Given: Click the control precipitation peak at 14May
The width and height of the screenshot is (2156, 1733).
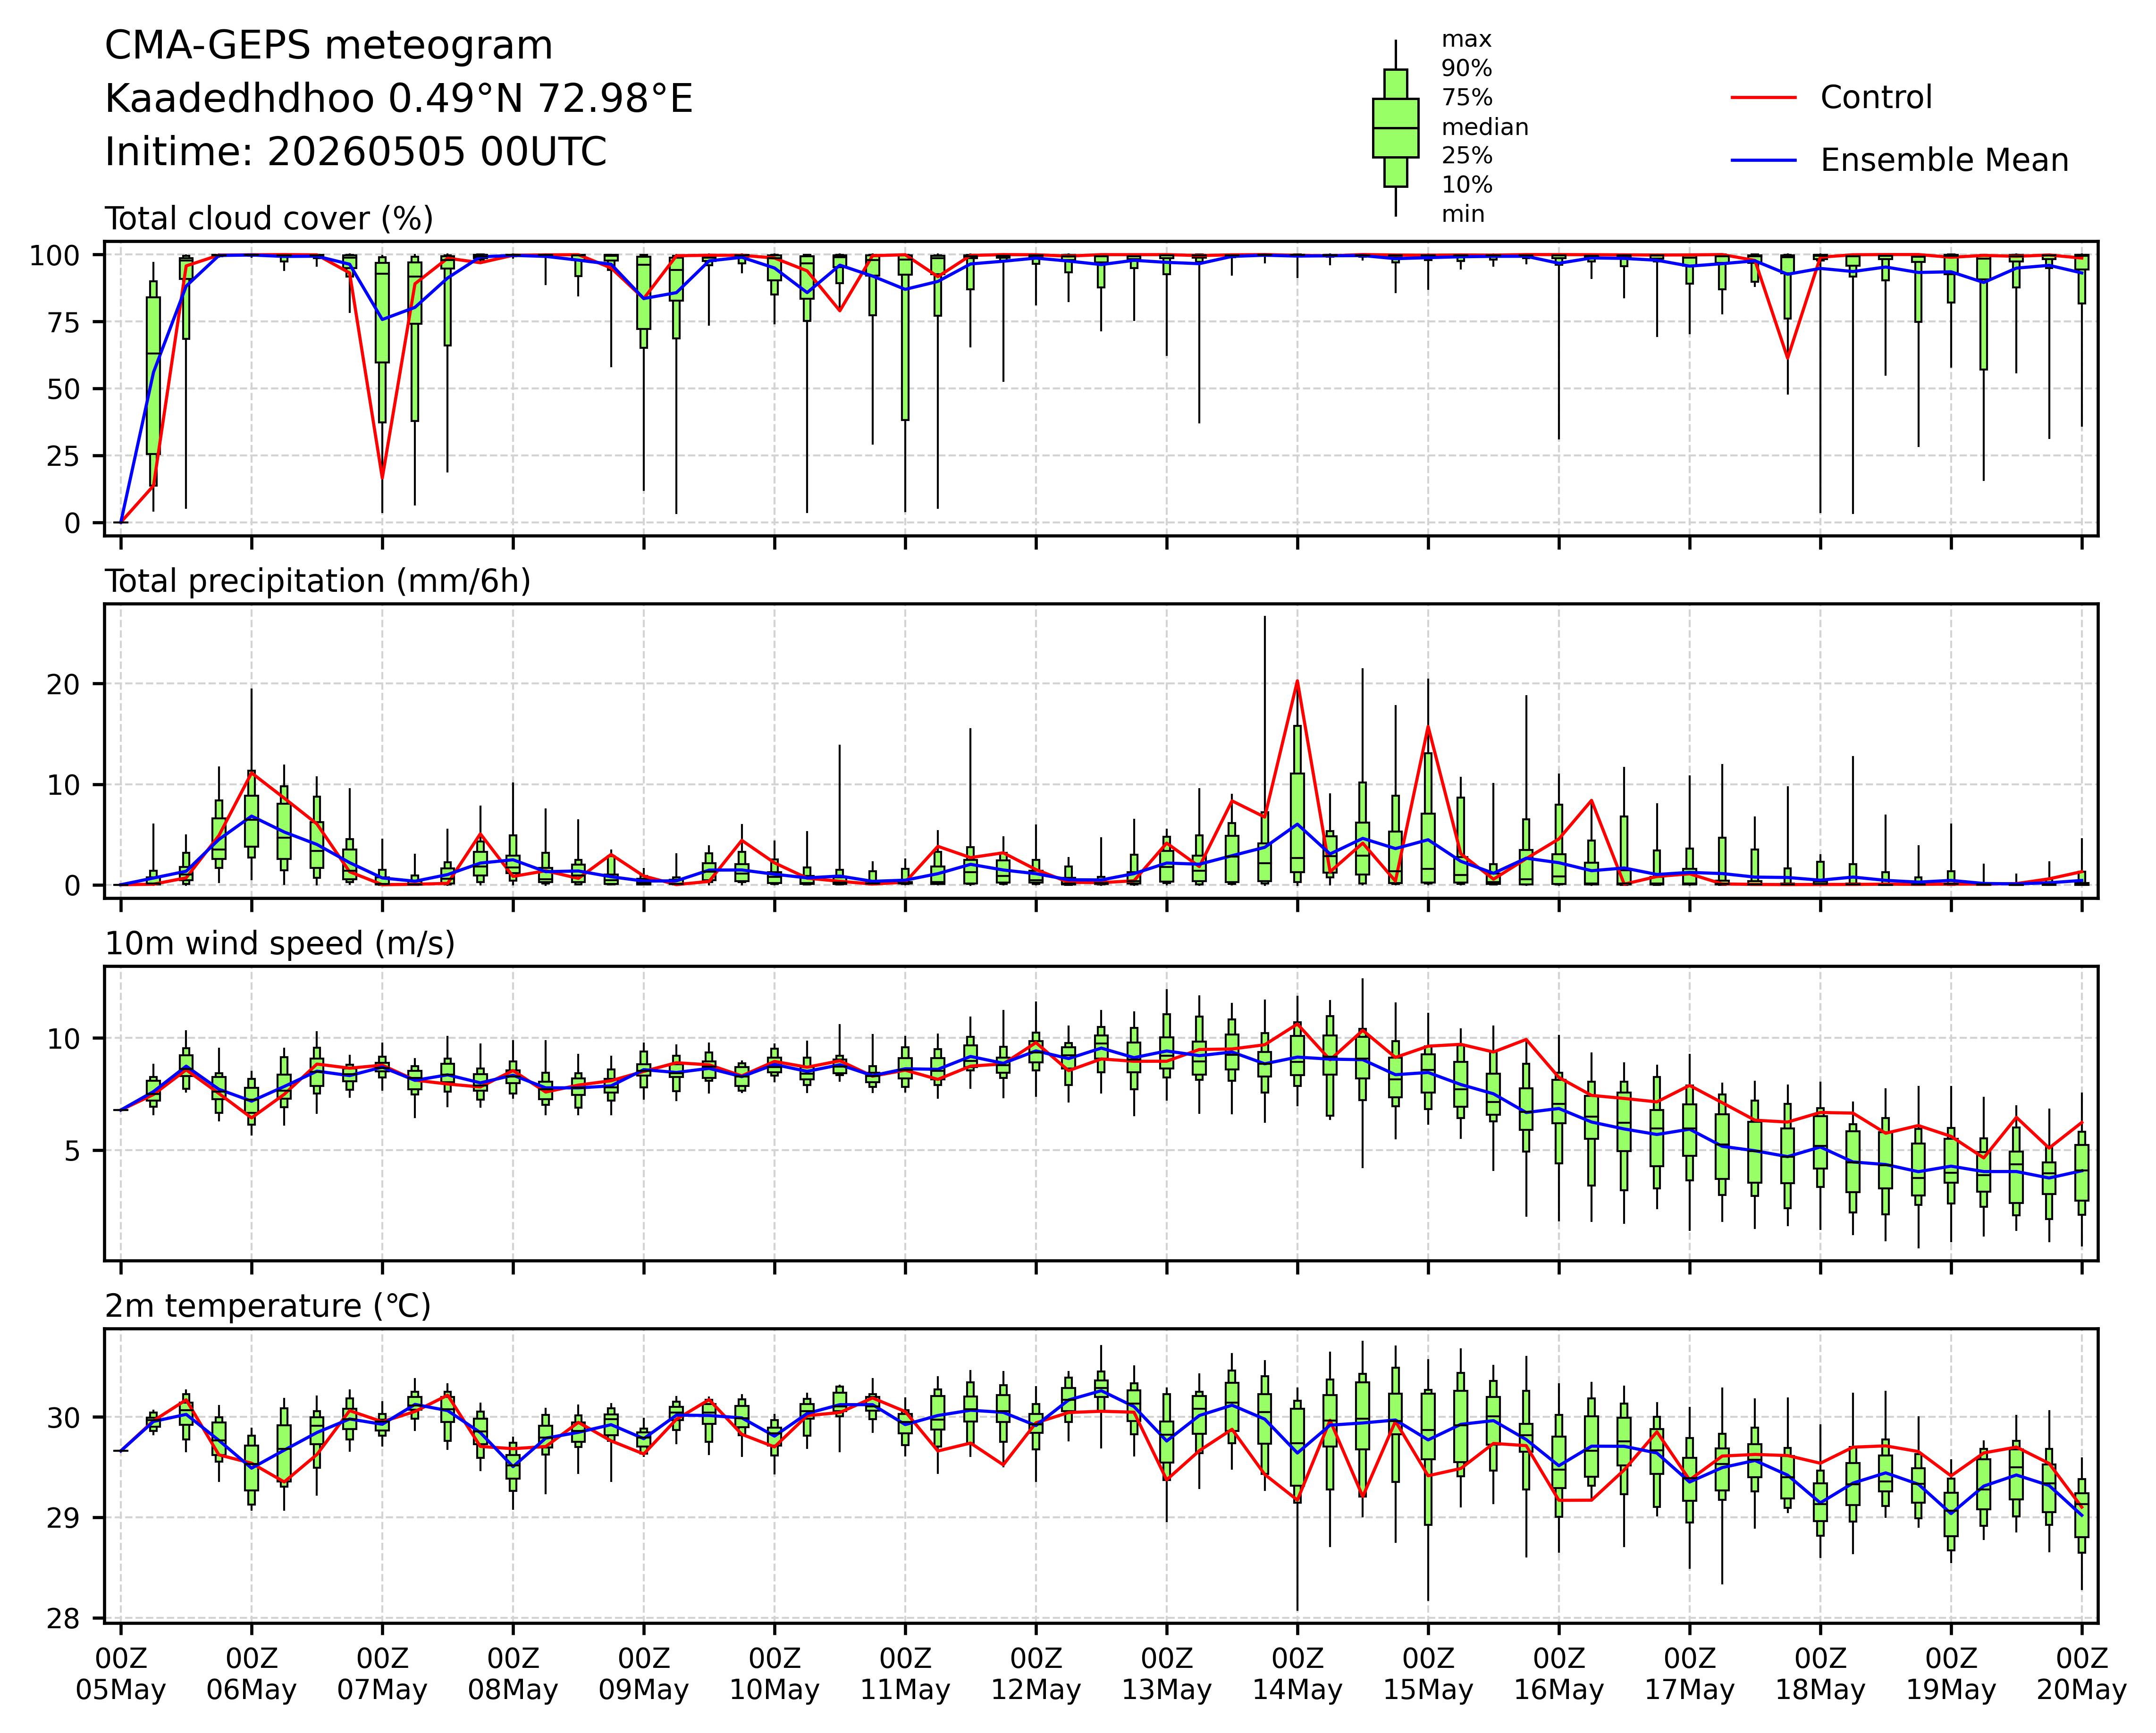Looking at the screenshot, I should click(x=1297, y=681).
